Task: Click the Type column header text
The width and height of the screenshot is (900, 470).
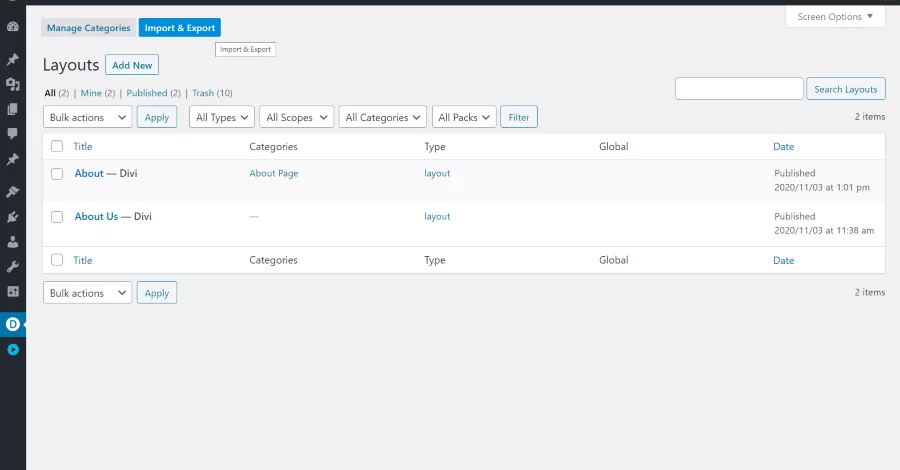Action: [x=435, y=146]
